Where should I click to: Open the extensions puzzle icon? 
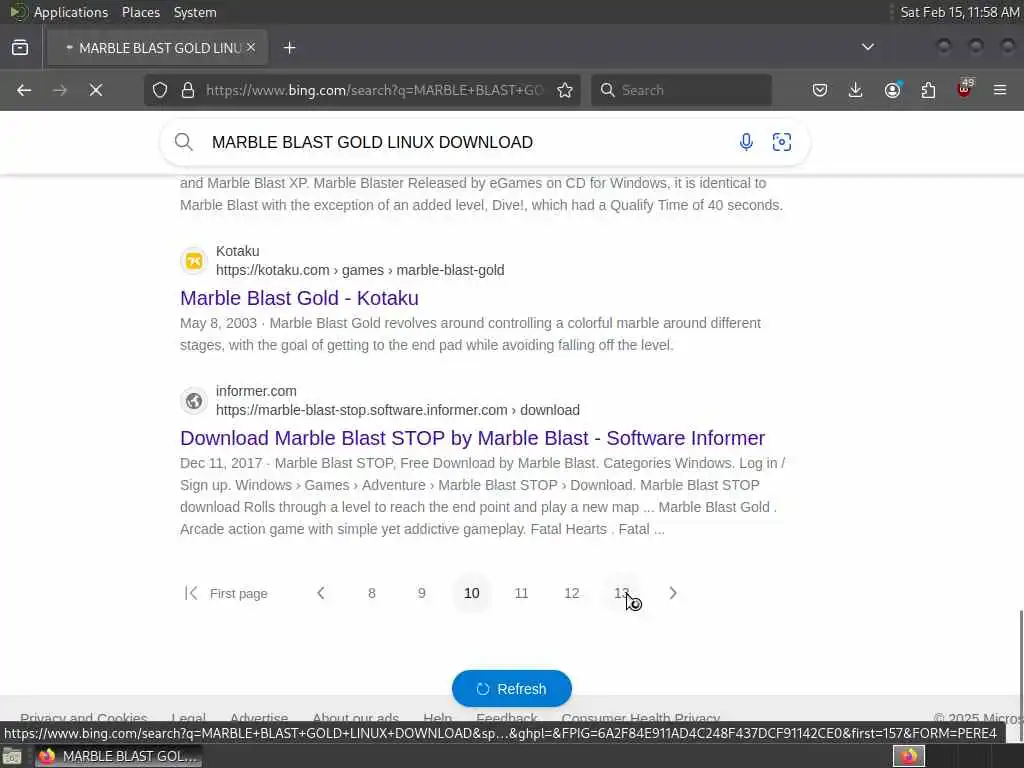pos(928,90)
